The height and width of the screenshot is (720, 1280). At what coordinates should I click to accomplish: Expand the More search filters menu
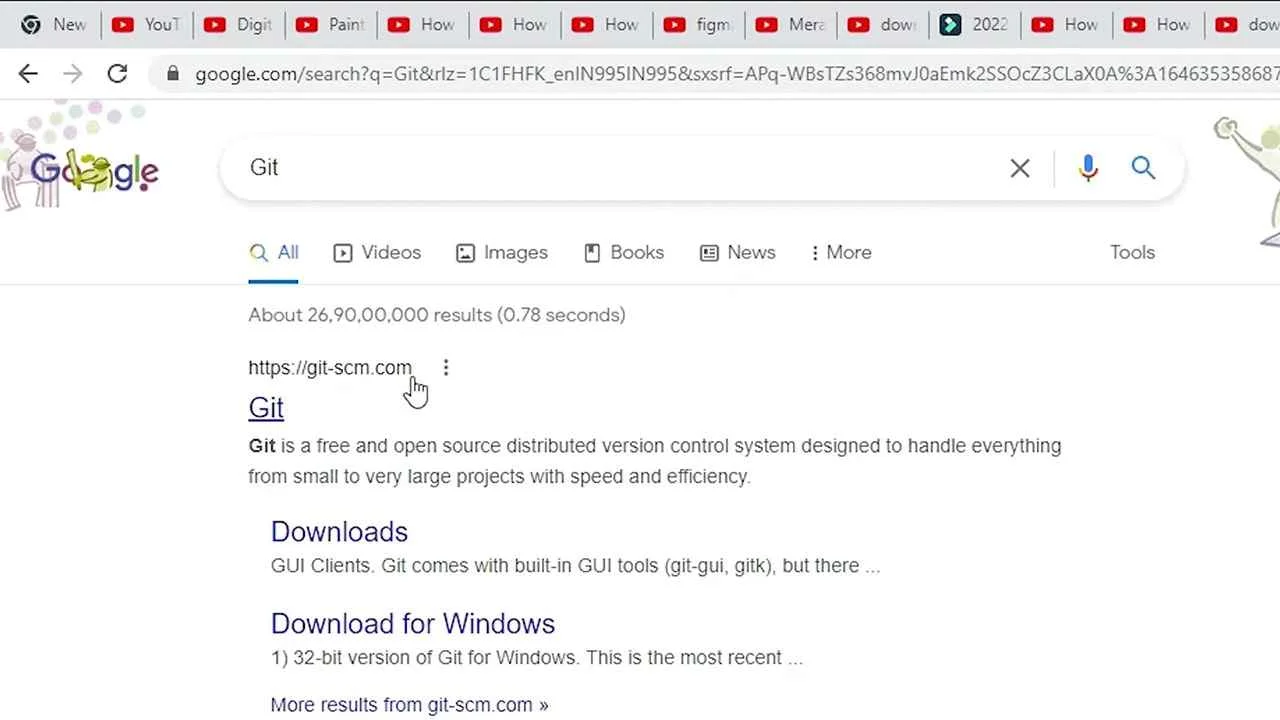(841, 253)
